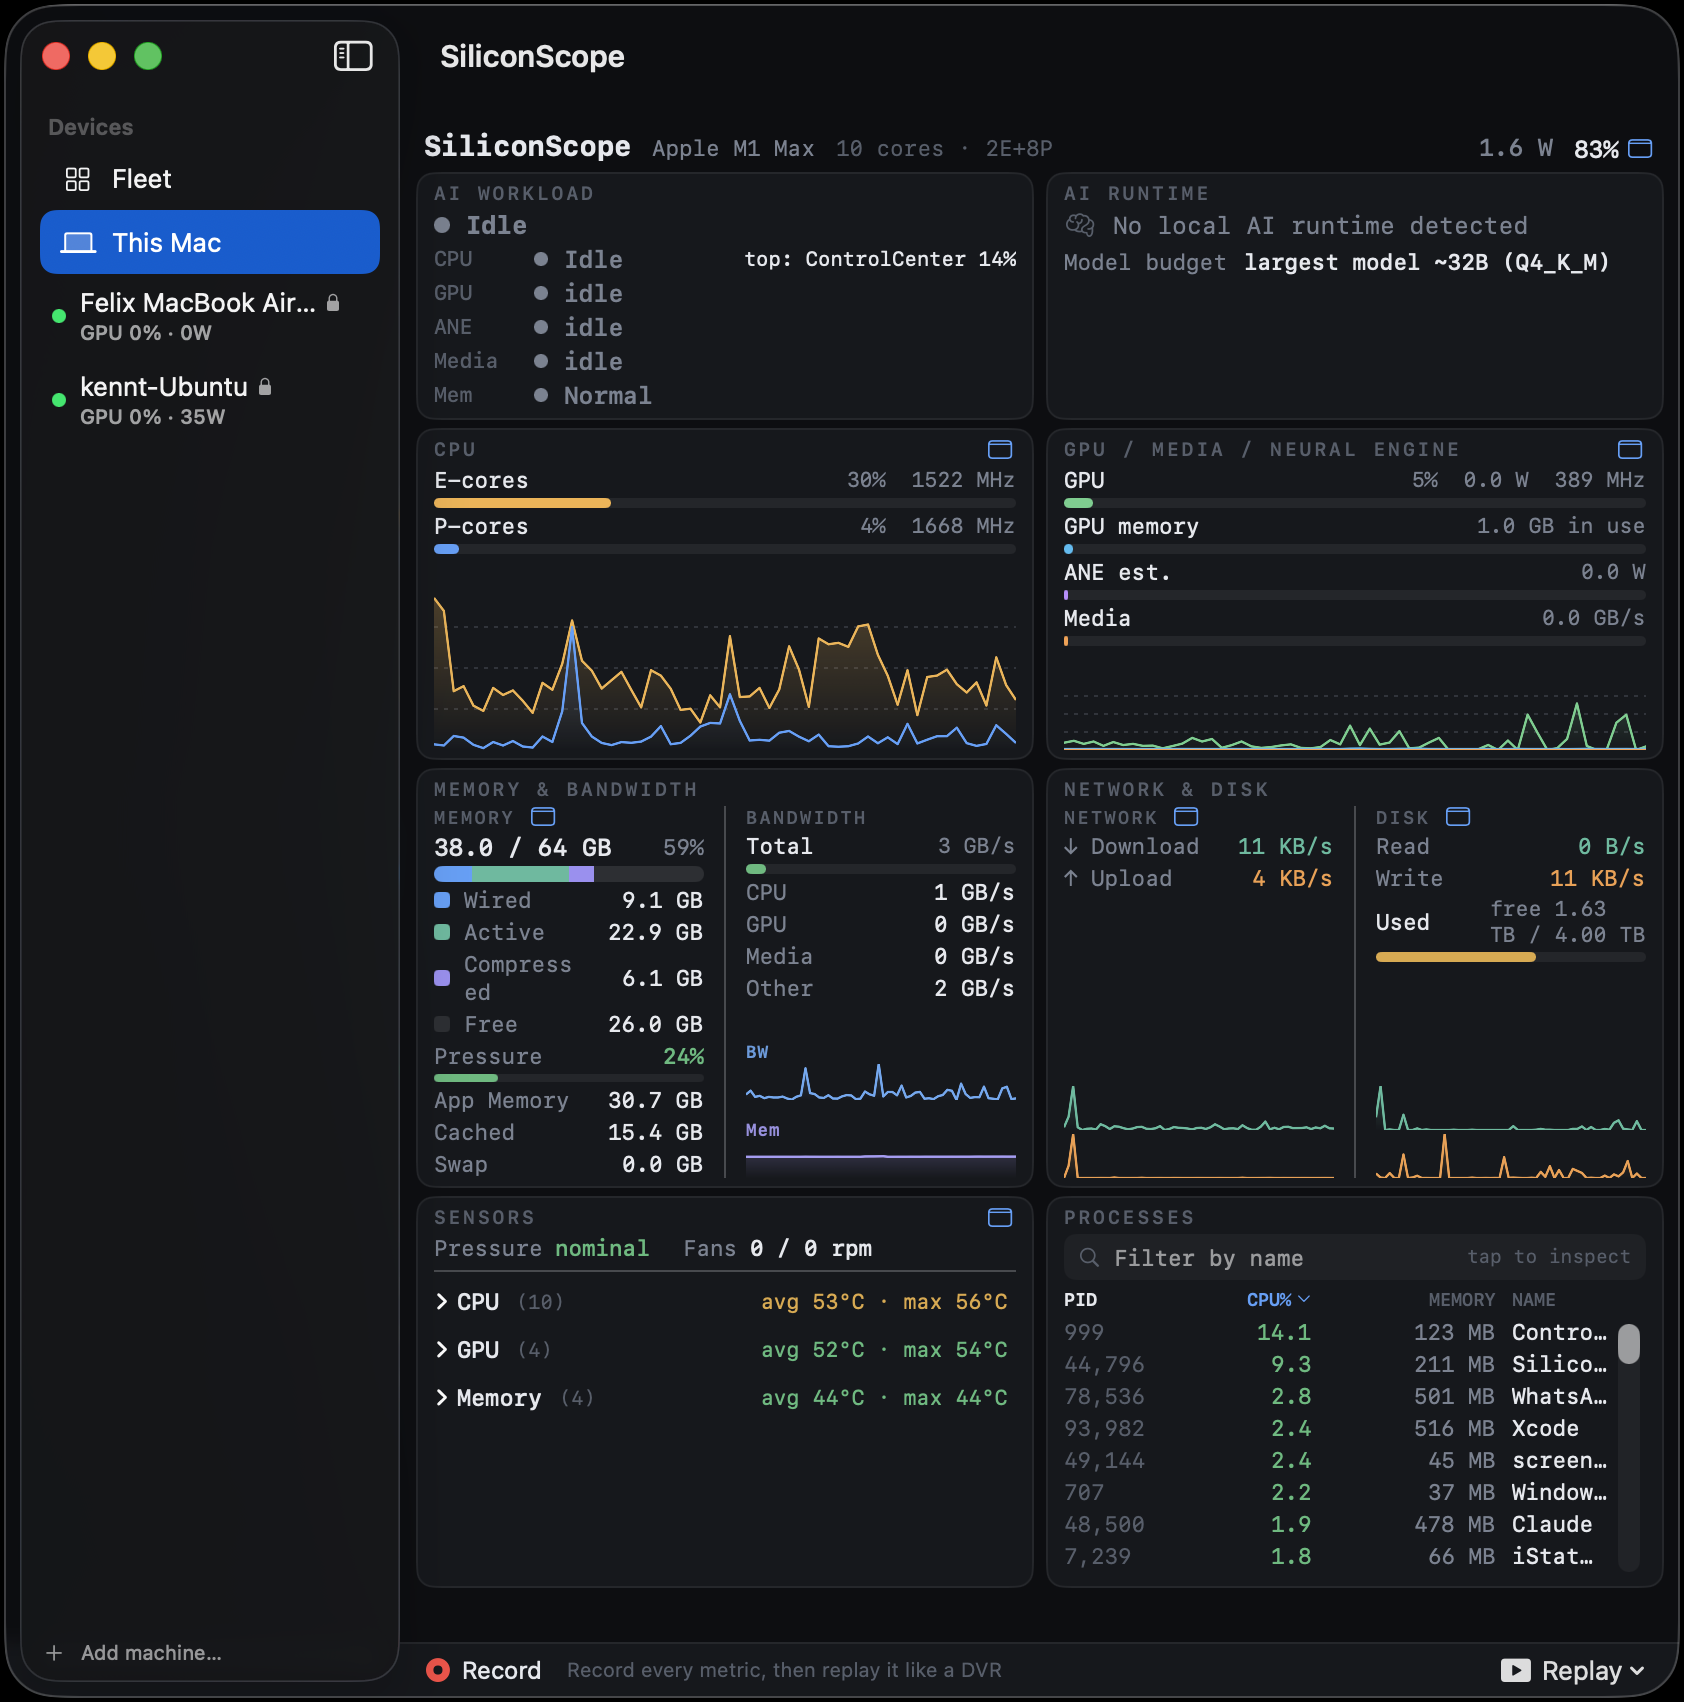Image resolution: width=1684 pixels, height=1702 pixels.
Task: Click the search magnifier in Processes filter
Action: [x=1090, y=1257]
